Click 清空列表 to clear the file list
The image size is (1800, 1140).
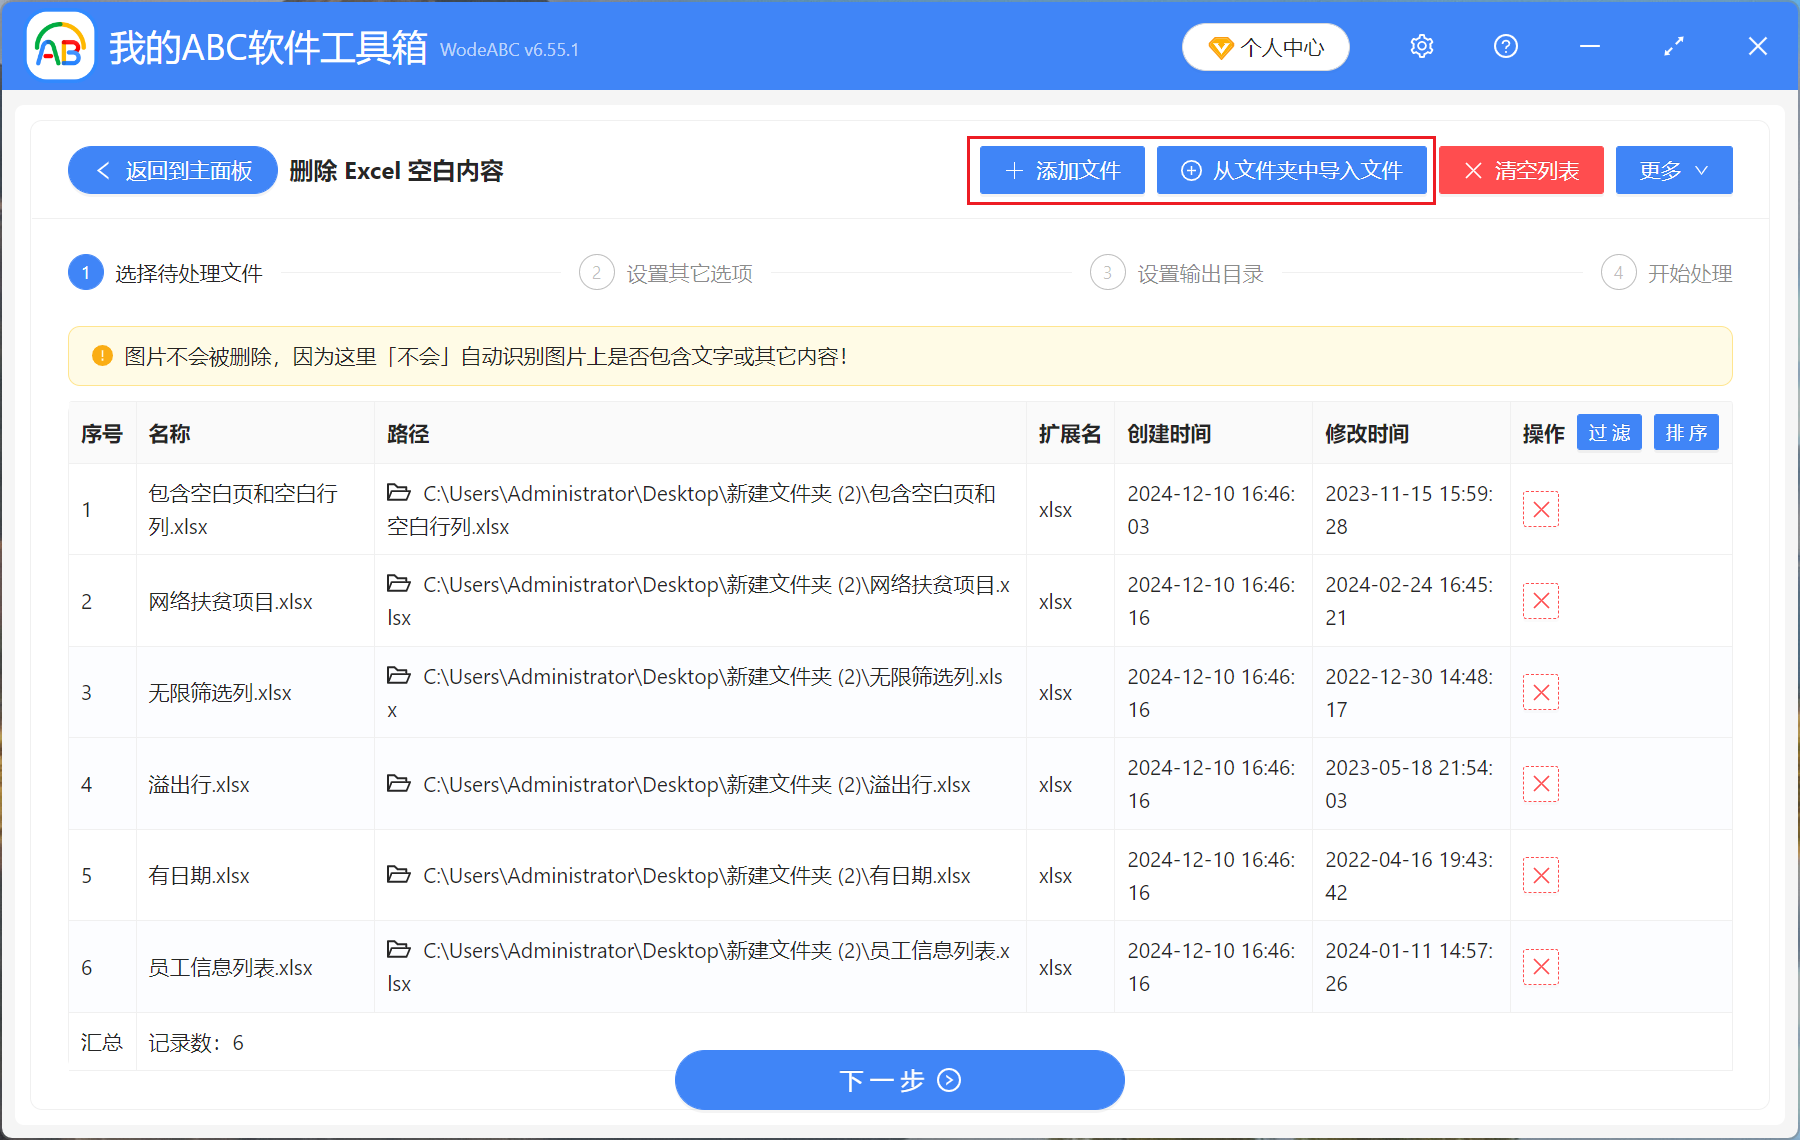pos(1520,170)
